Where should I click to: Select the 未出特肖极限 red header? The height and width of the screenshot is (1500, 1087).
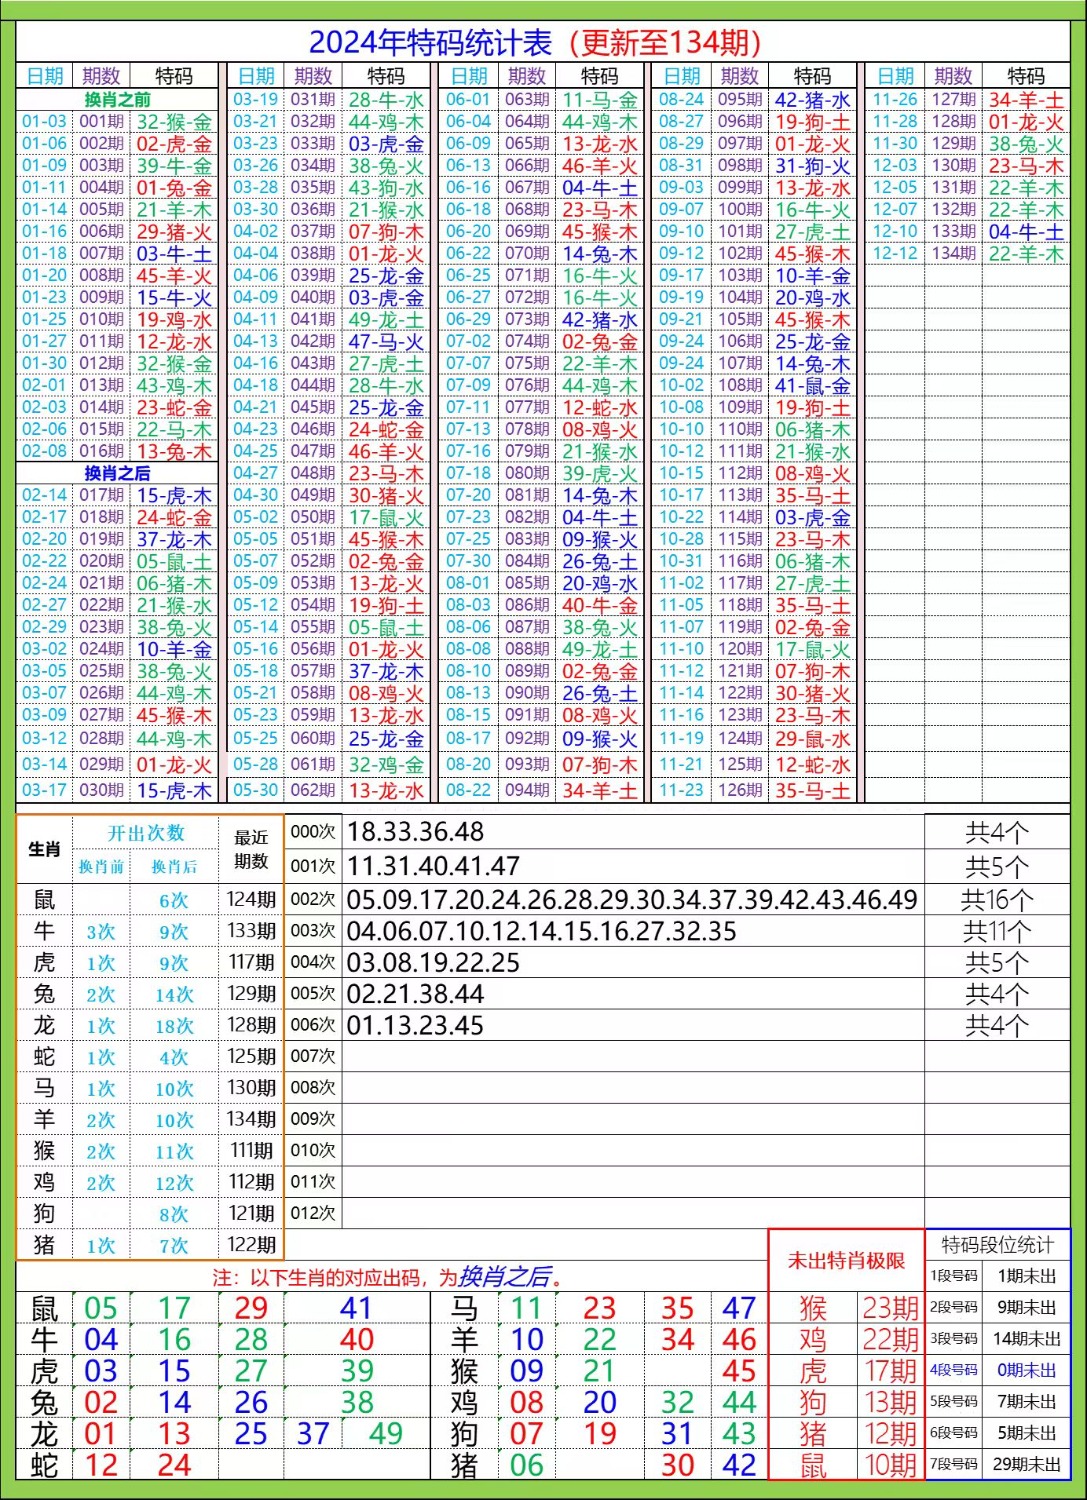(845, 1258)
